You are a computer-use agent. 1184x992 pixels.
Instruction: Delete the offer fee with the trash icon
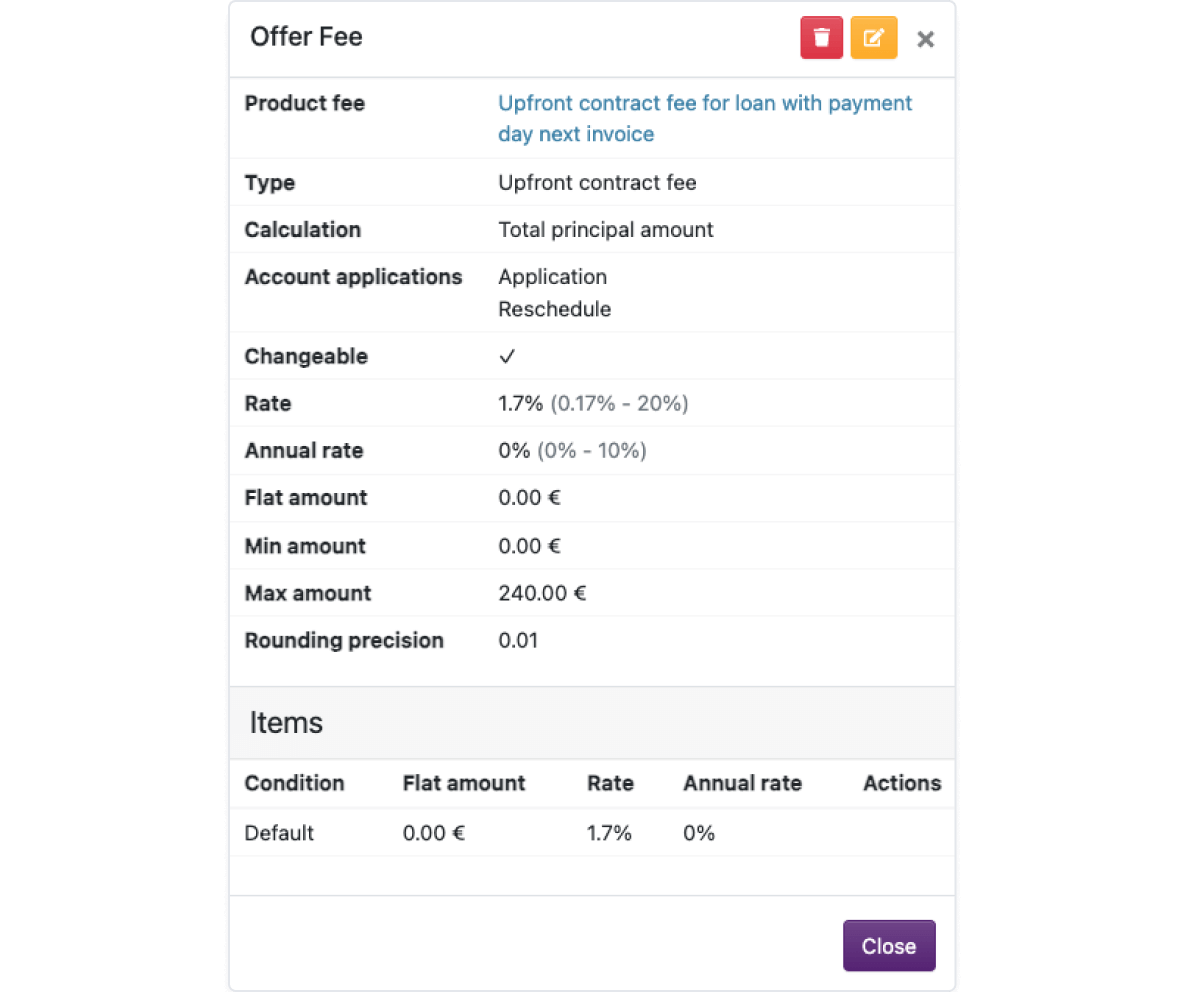821,37
